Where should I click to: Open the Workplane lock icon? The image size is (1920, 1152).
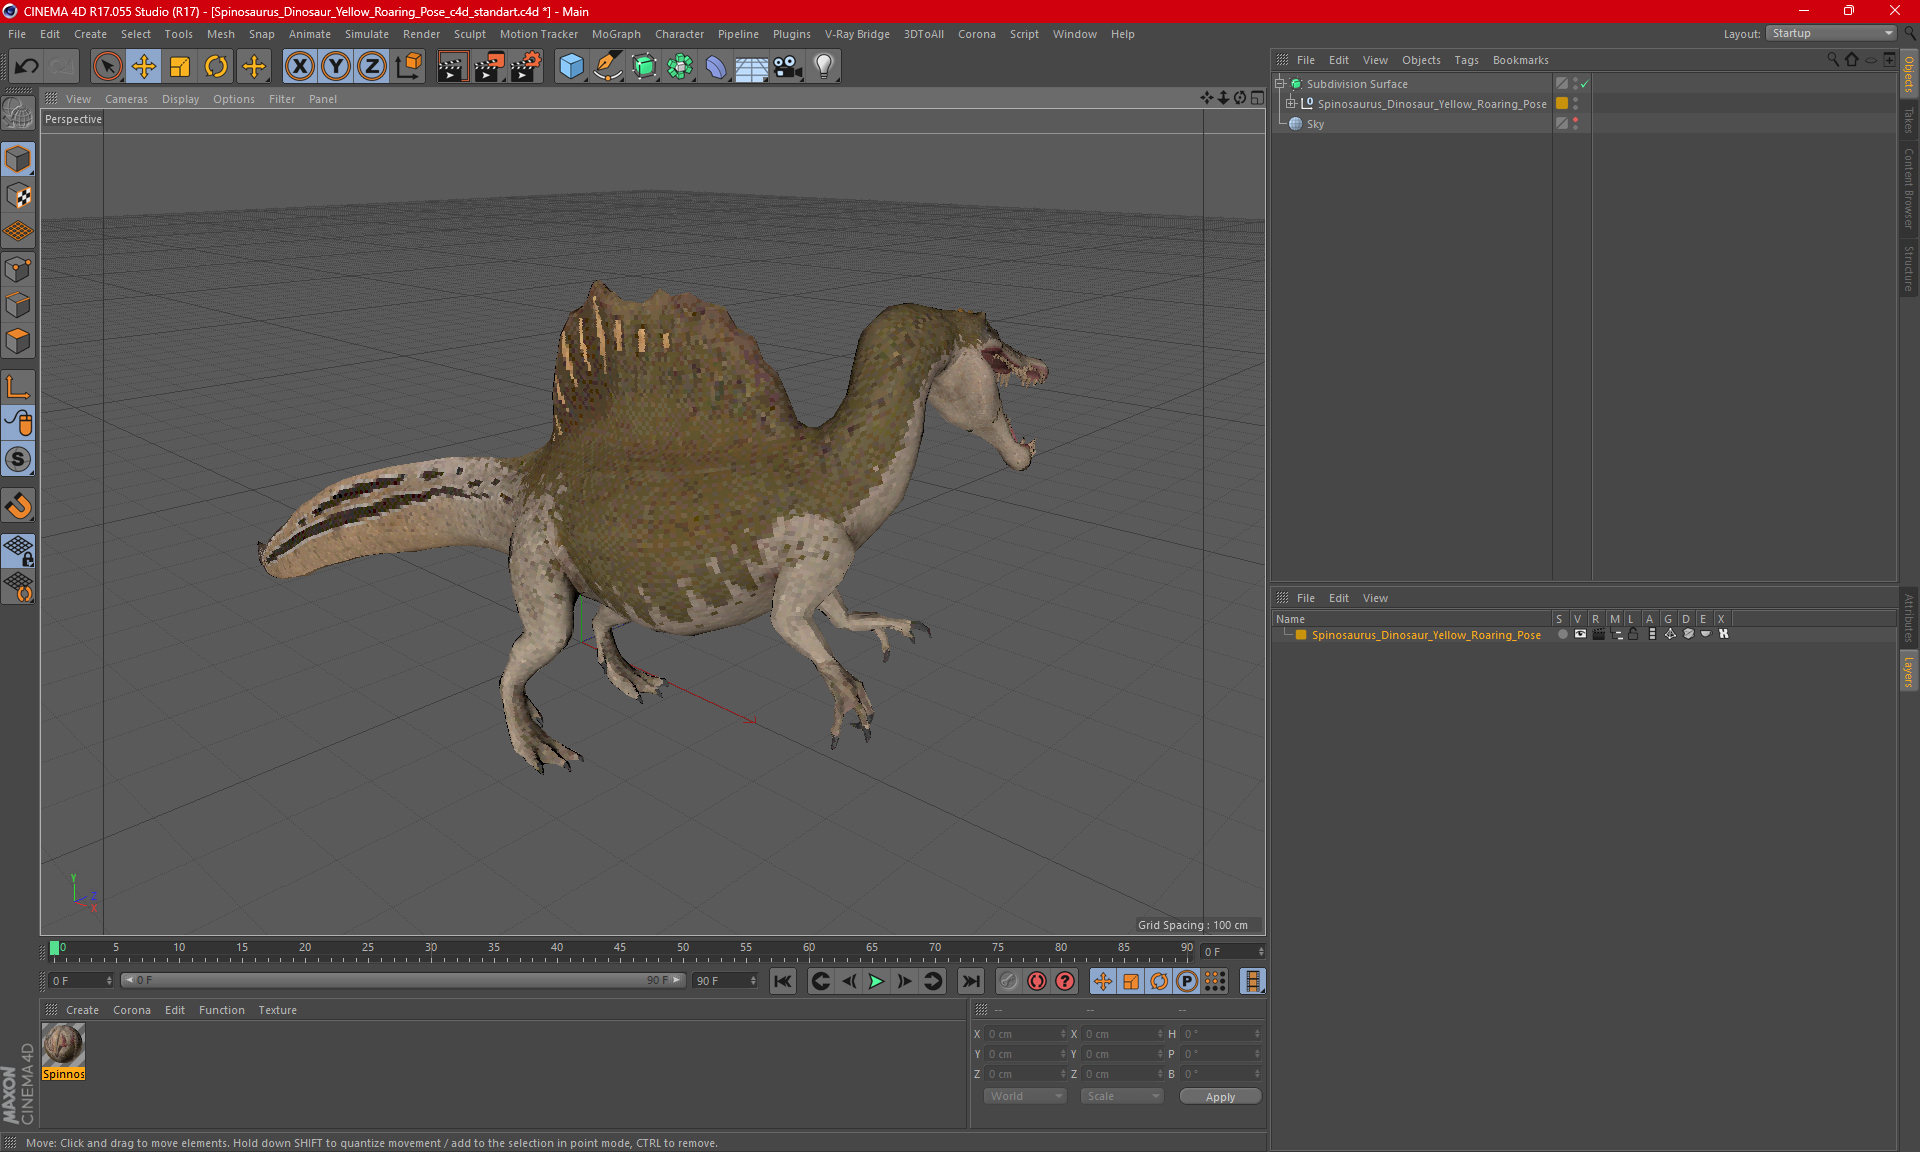coord(18,550)
